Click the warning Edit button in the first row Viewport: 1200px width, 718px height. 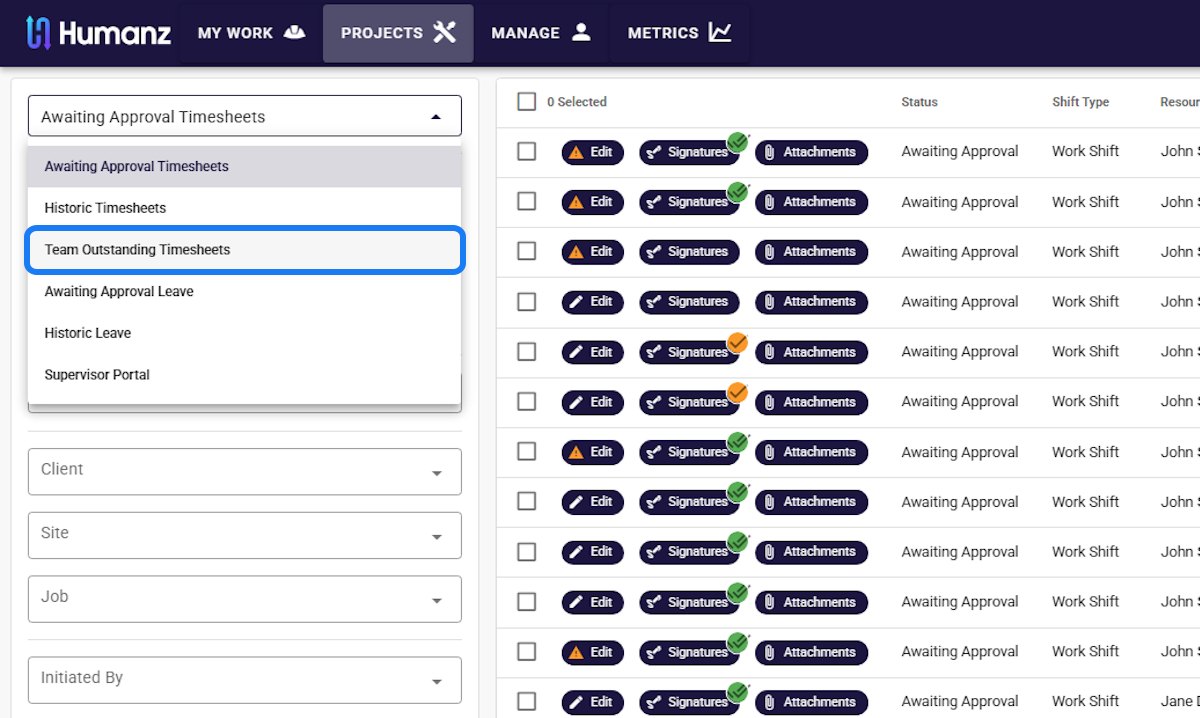point(592,152)
